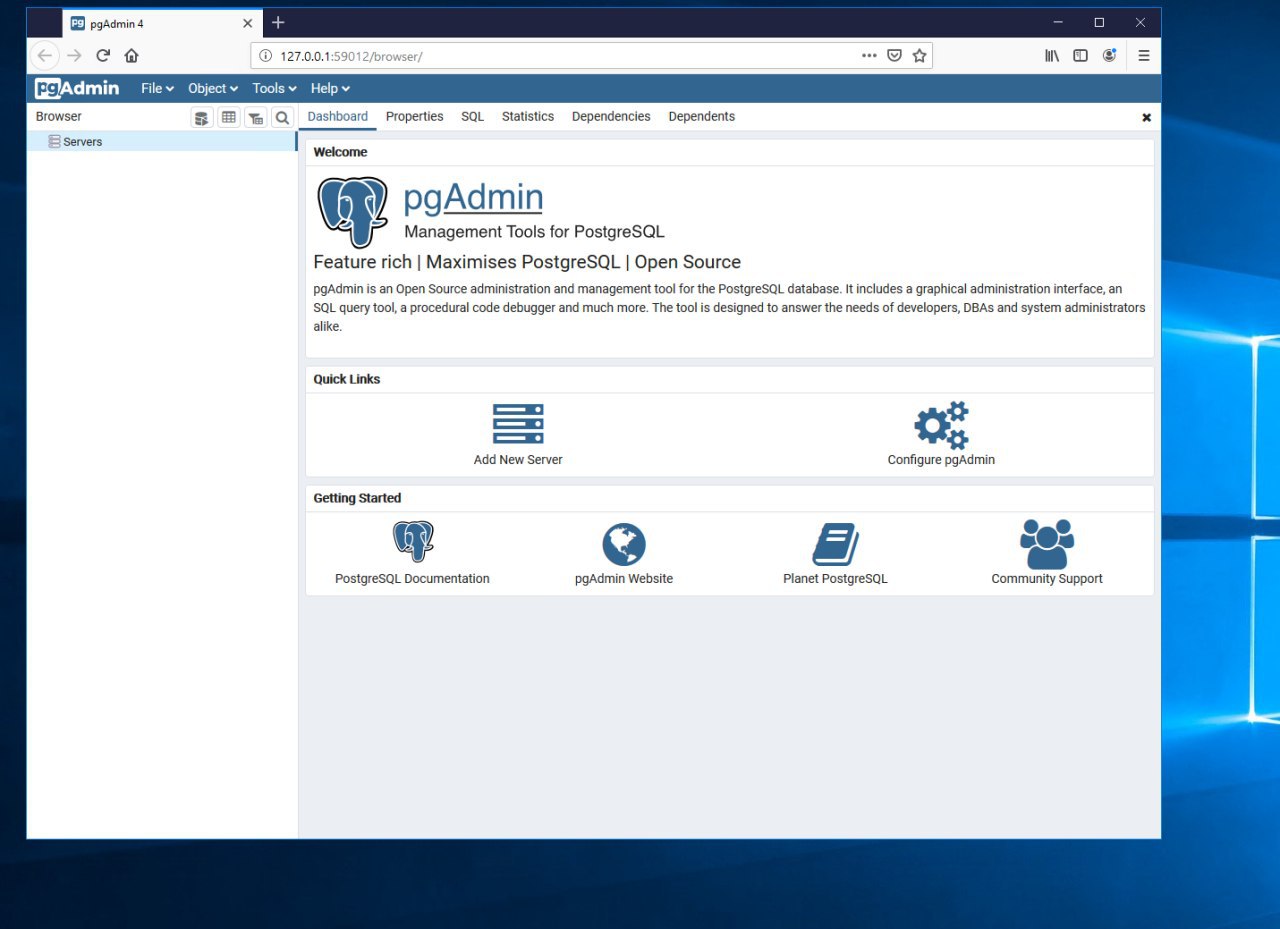This screenshot has height=929, width=1280.
Task: Click the Configure pgAdmin link text
Action: (x=941, y=460)
